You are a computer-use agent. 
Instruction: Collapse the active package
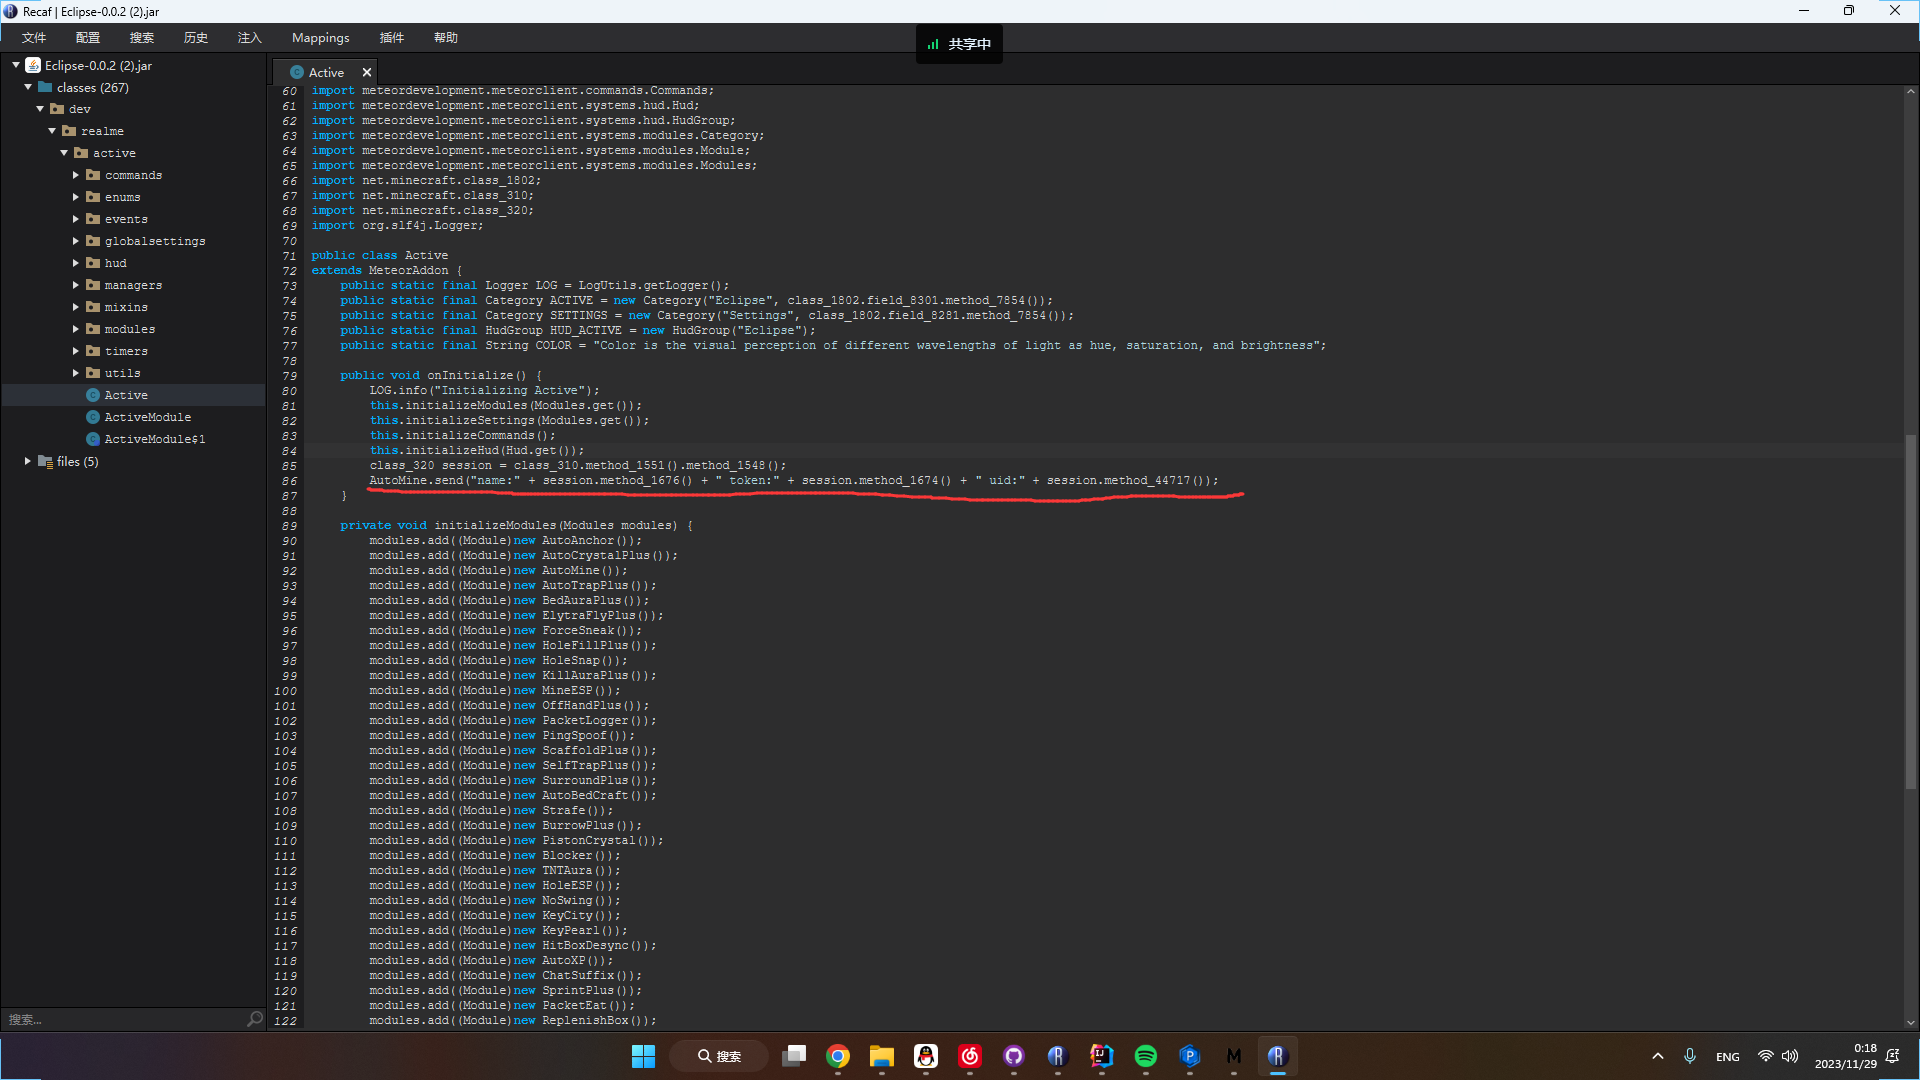coord(64,153)
